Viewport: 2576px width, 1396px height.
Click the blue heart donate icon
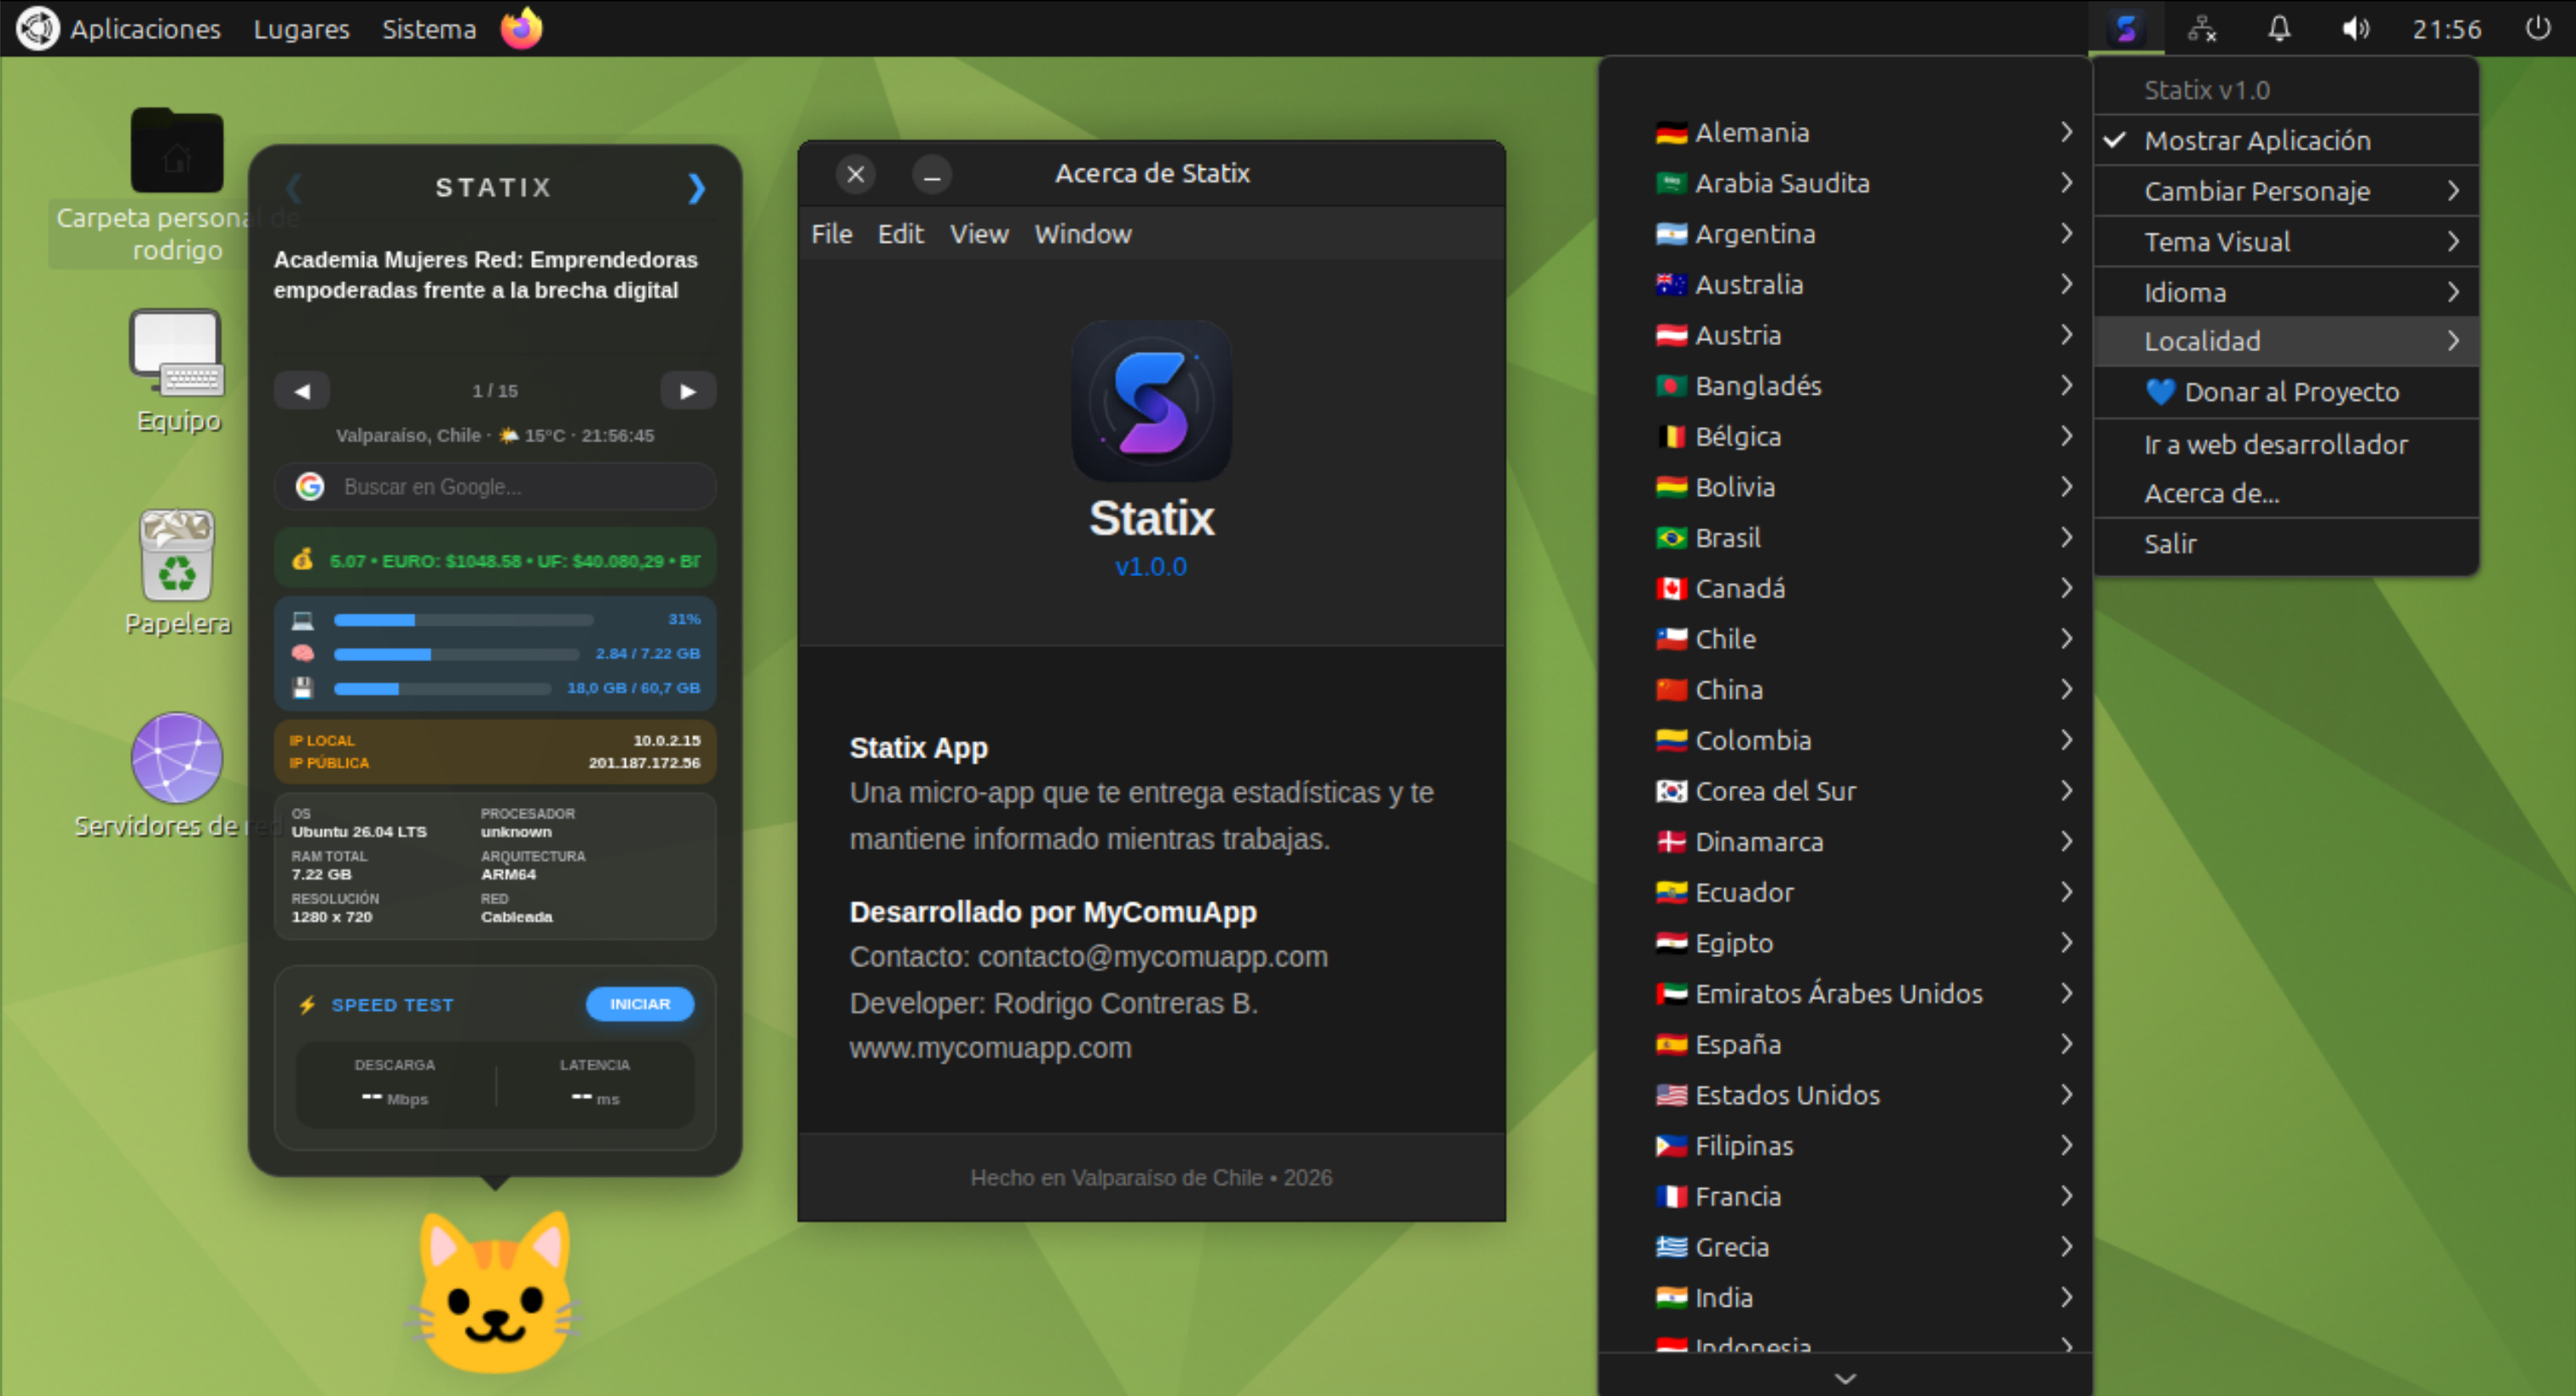[2160, 392]
